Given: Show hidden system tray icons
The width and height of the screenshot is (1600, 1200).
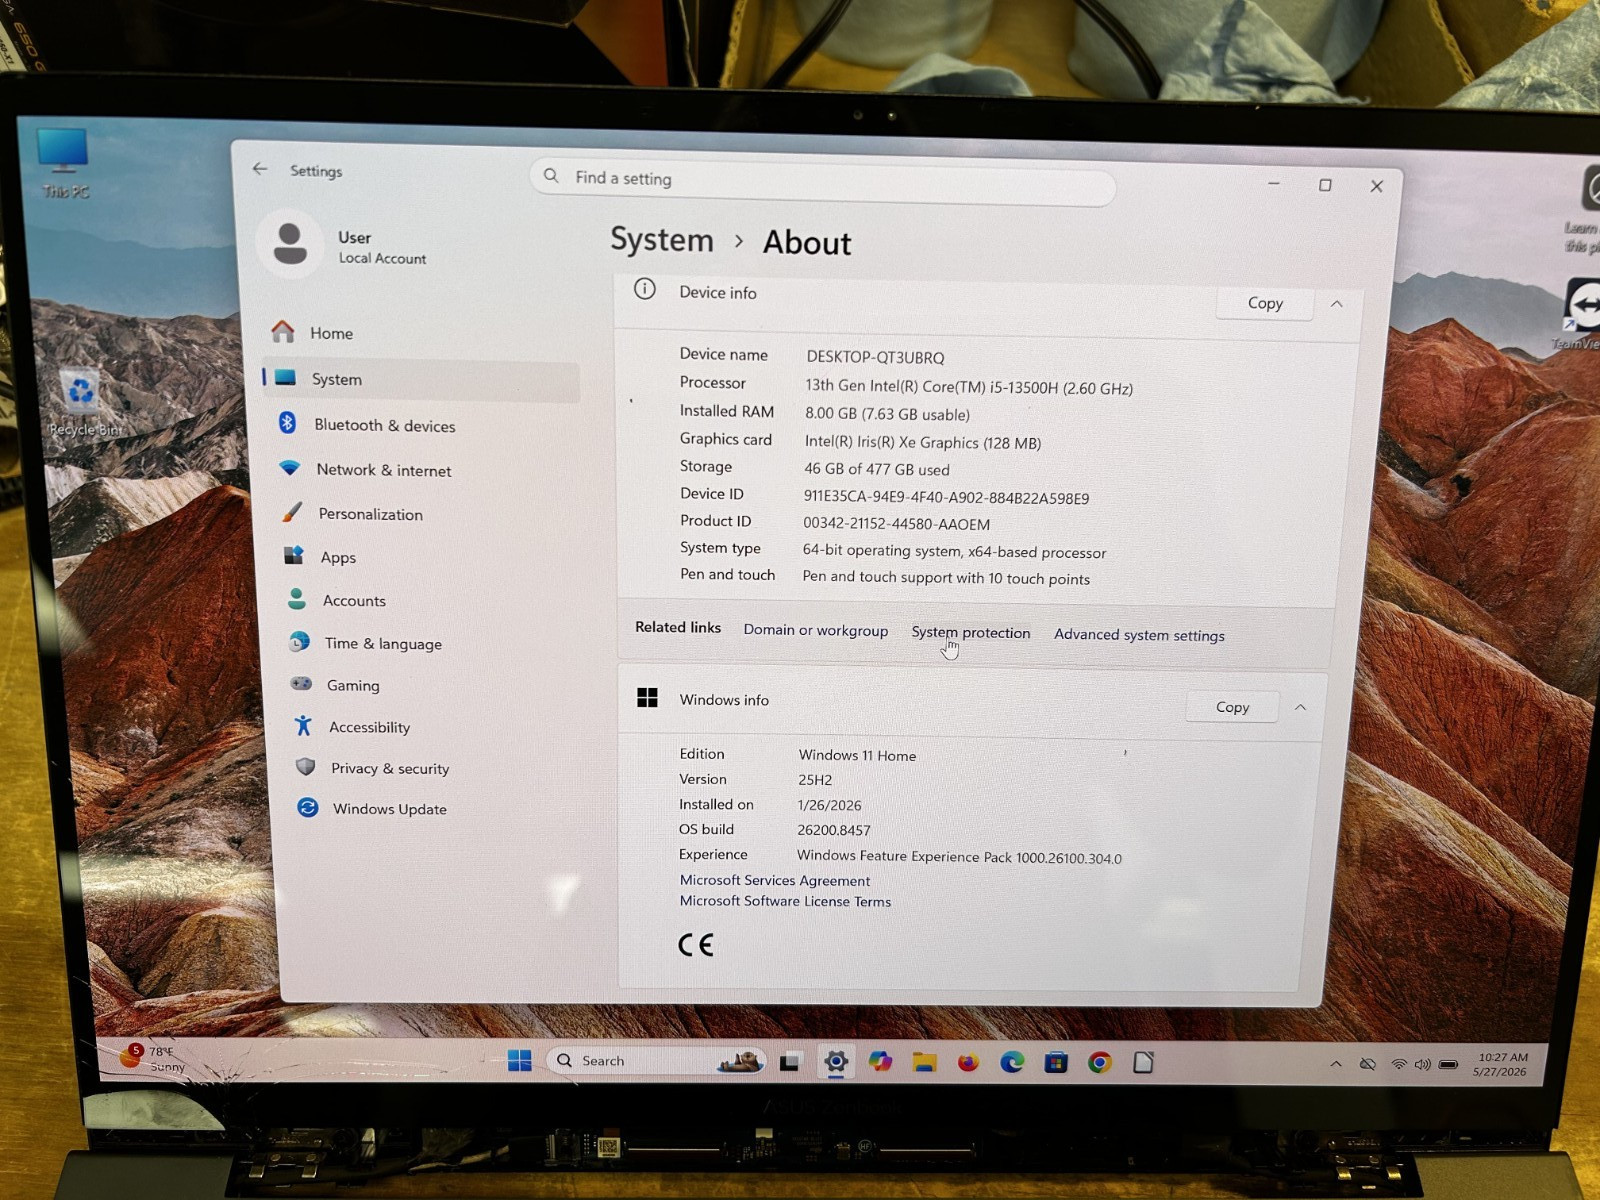Looking at the screenshot, I should 1336,1064.
